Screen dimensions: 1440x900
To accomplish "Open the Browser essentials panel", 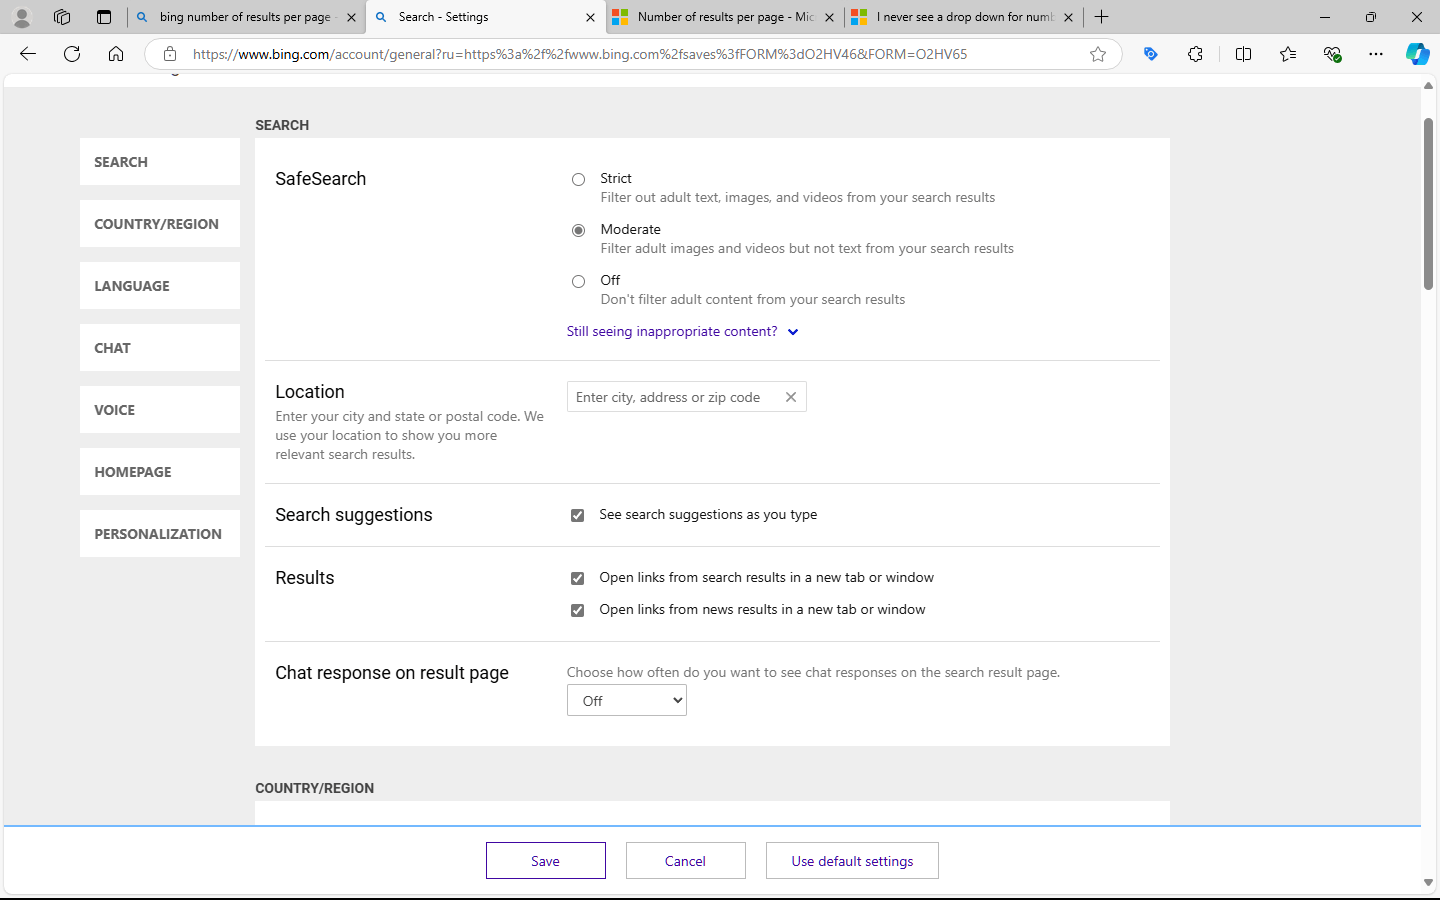I will click(x=1332, y=54).
